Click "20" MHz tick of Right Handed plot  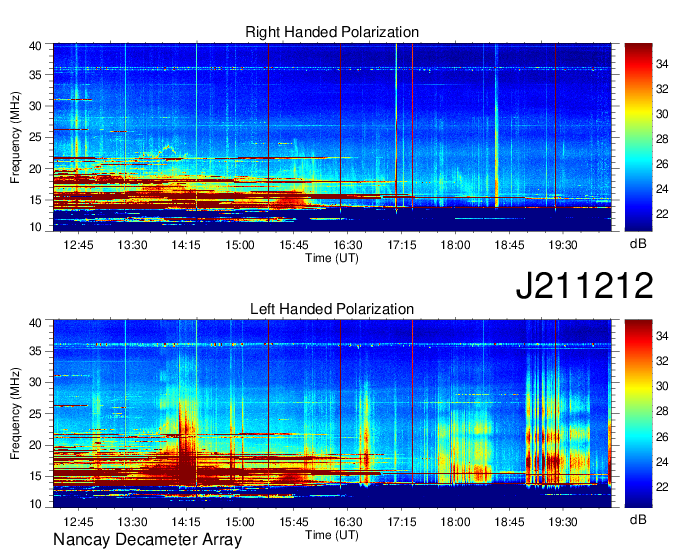pyautogui.click(x=35, y=169)
